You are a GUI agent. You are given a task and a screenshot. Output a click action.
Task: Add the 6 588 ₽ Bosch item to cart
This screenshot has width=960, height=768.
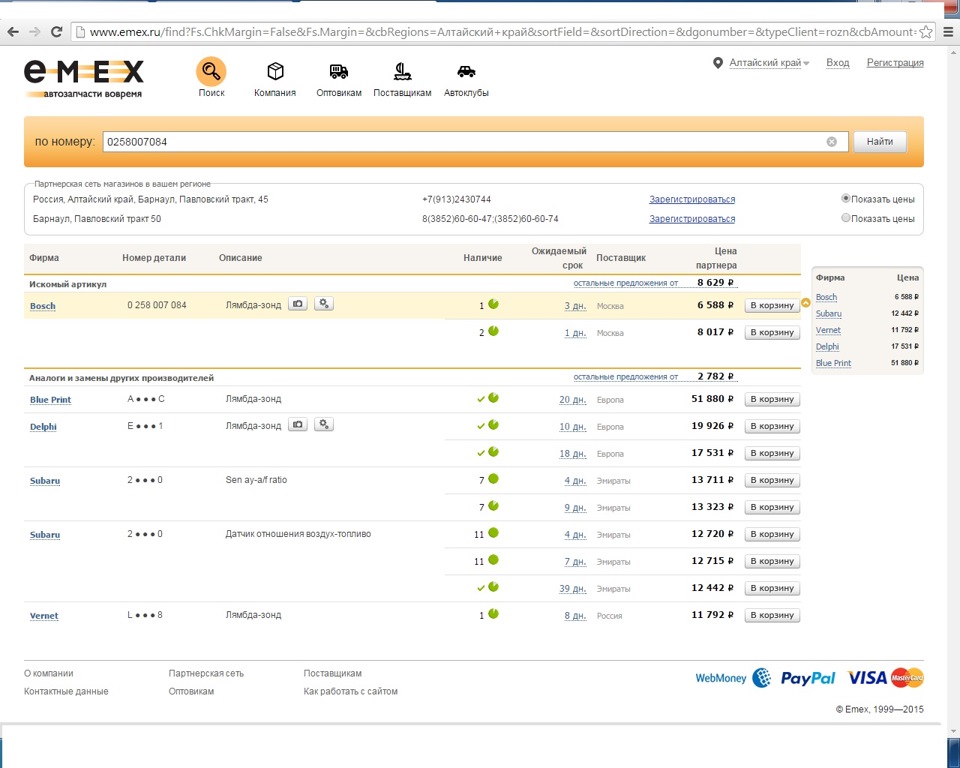[x=772, y=306]
